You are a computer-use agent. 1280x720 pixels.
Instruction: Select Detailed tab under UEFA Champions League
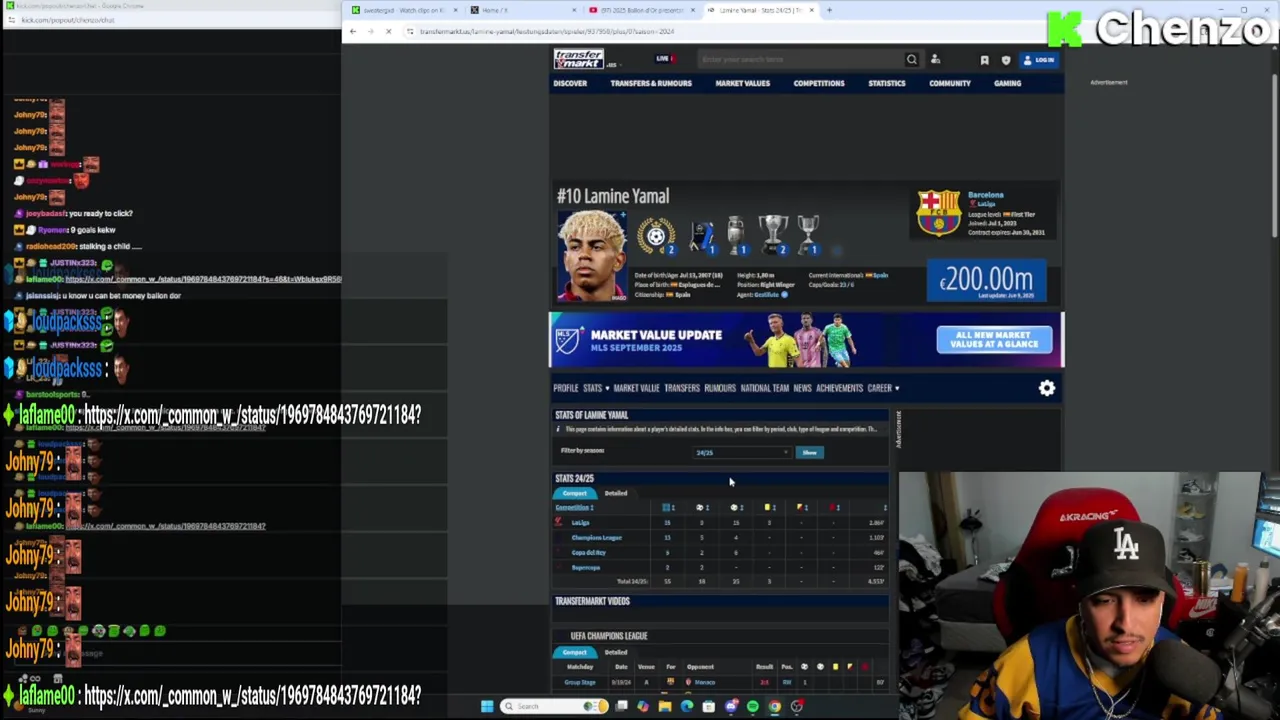point(616,652)
